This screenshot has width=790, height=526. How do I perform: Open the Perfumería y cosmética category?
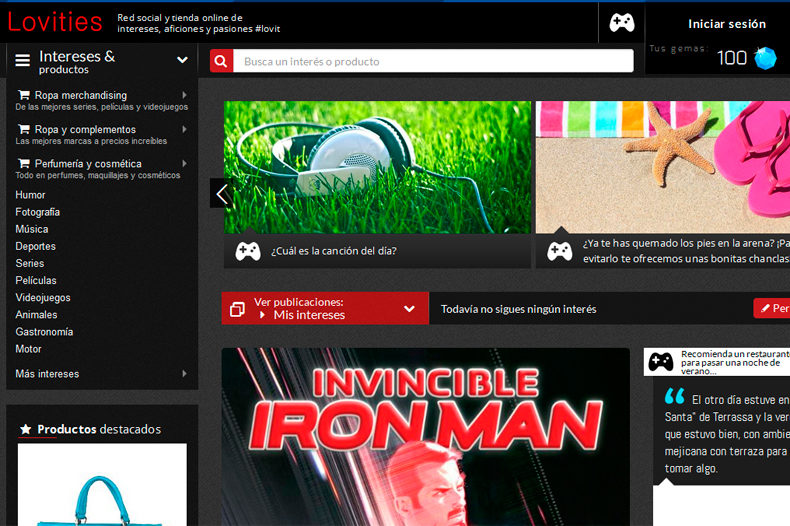coord(88,164)
